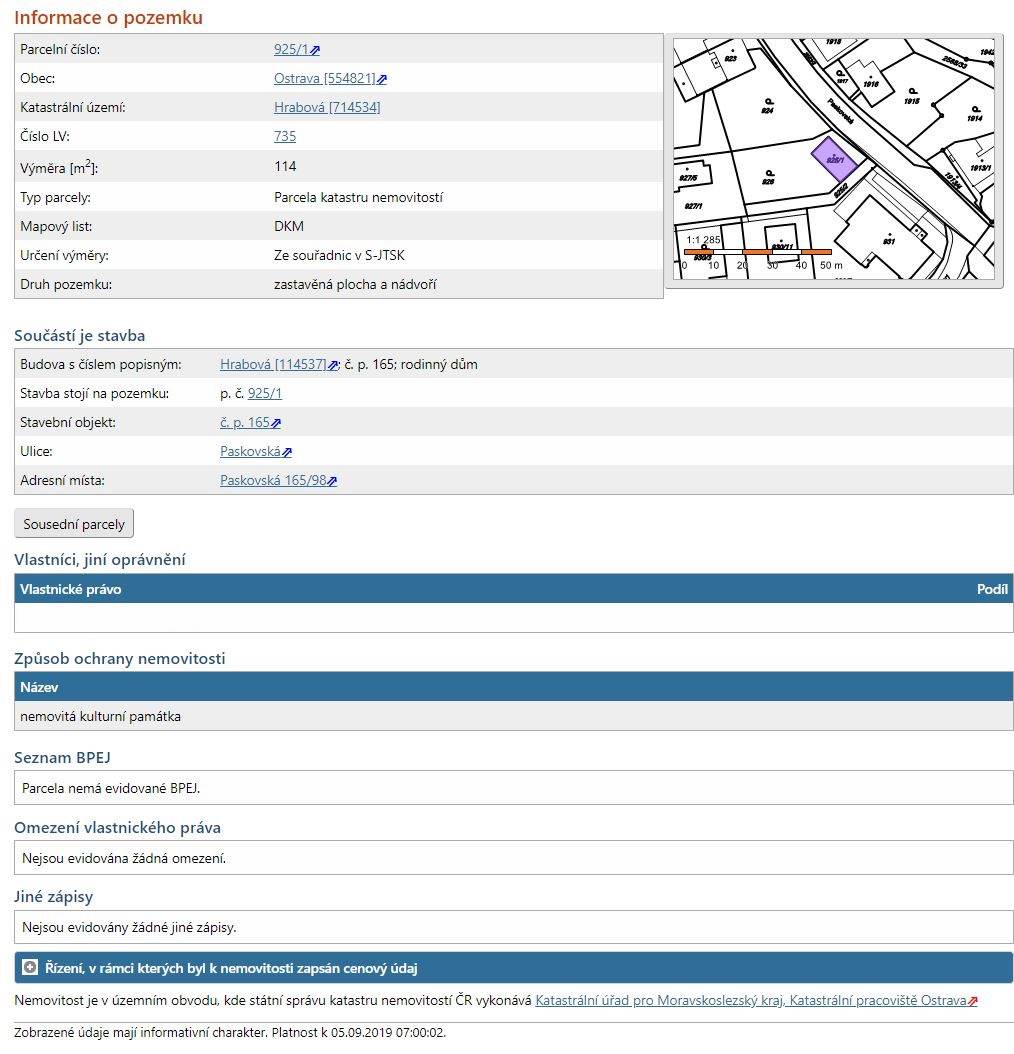
Task: Click the Platnost k 05.09.2019 07:00:02 text
Action: pyautogui.click(x=358, y=1032)
